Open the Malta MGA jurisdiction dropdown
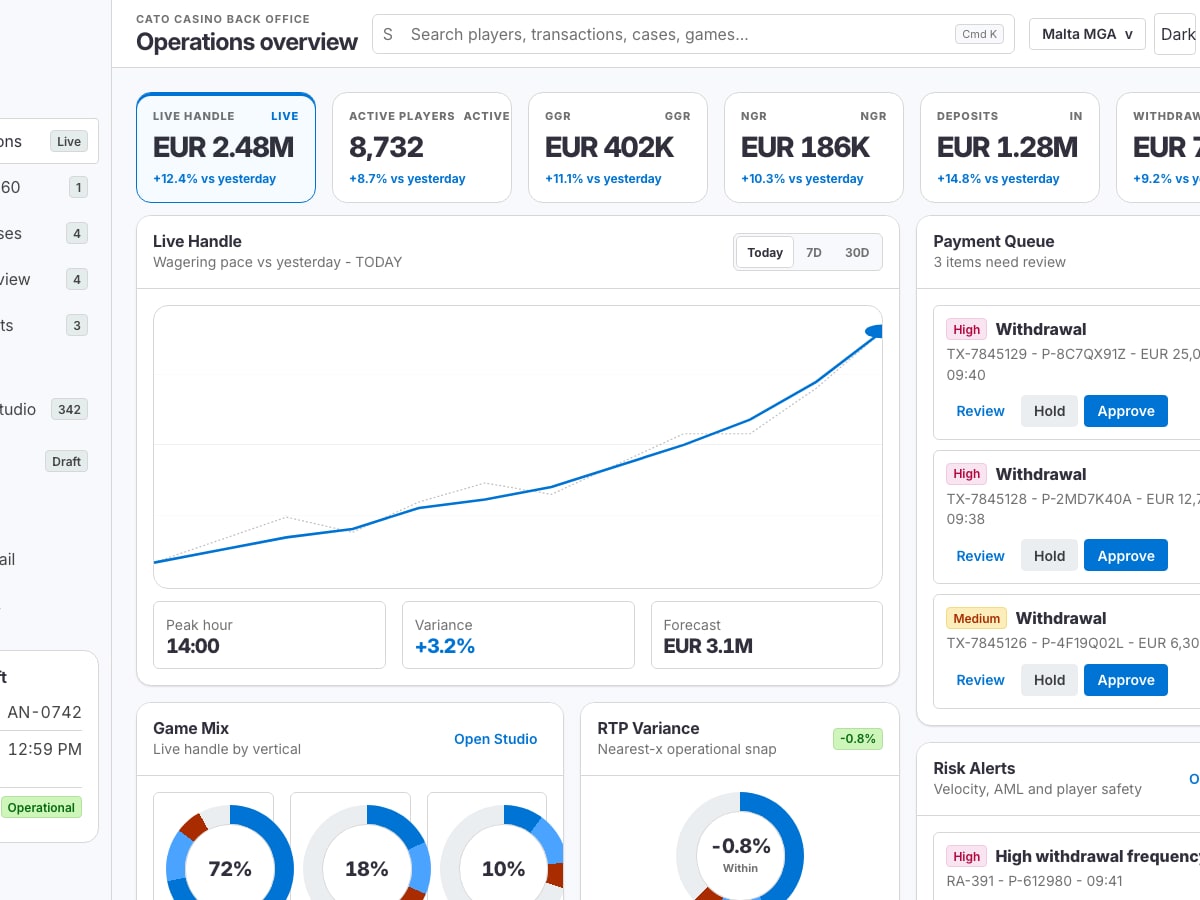 tap(1087, 34)
